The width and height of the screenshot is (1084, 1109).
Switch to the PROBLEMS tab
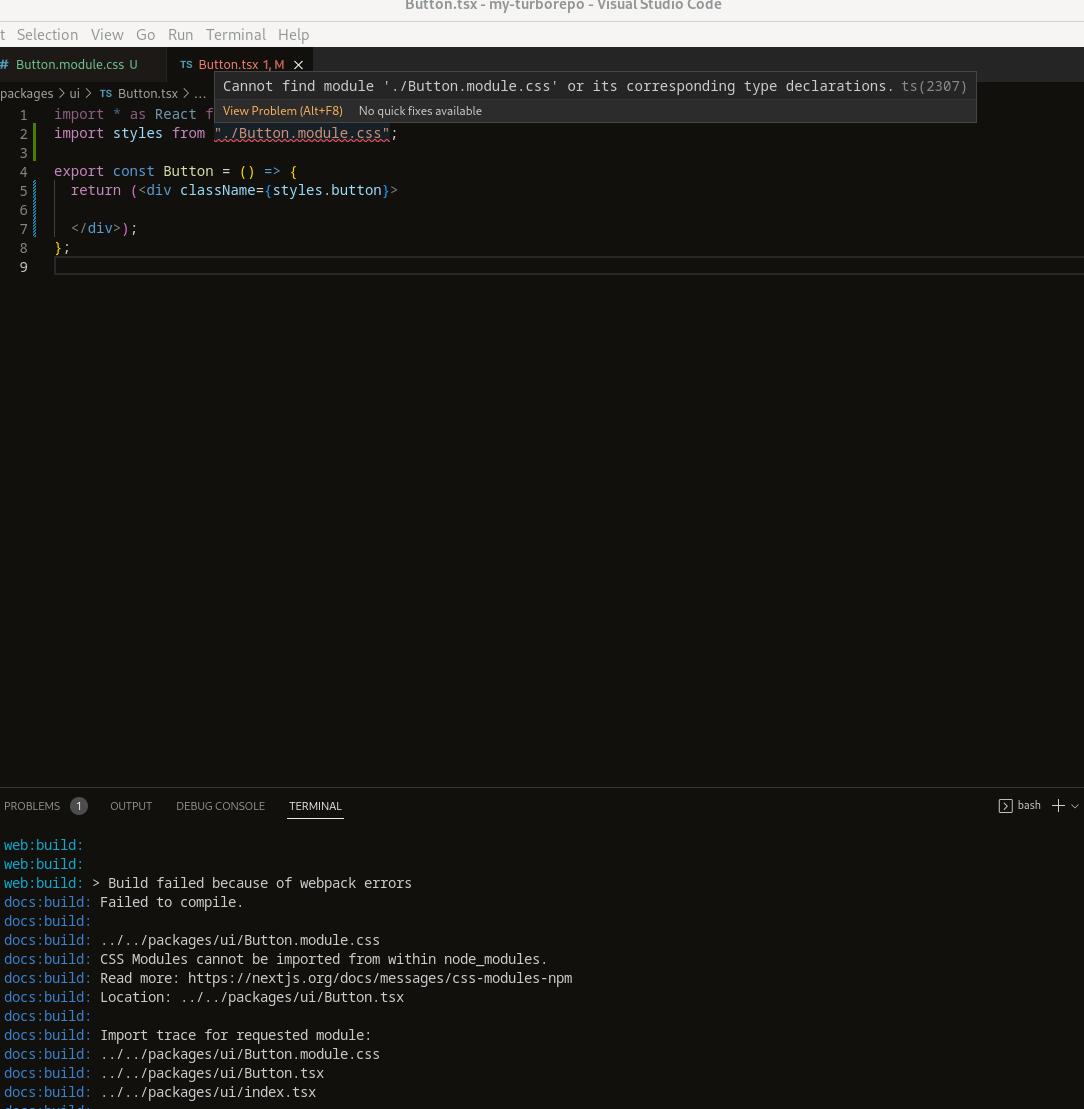32,806
